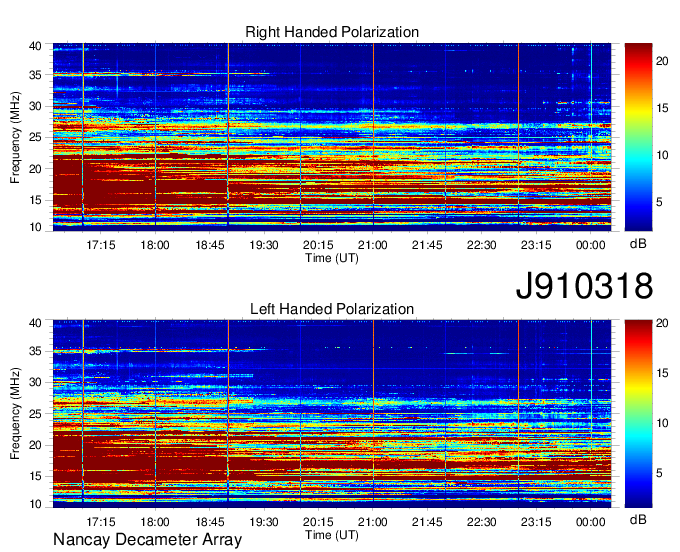This screenshot has width=680, height=552.
Task: Click the 22:30 tick of the left-handed plot
Action: point(481,522)
